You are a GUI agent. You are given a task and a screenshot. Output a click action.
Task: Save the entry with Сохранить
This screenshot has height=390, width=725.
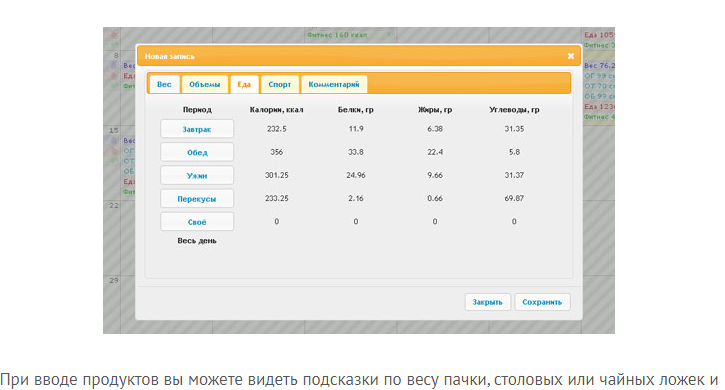click(x=542, y=302)
